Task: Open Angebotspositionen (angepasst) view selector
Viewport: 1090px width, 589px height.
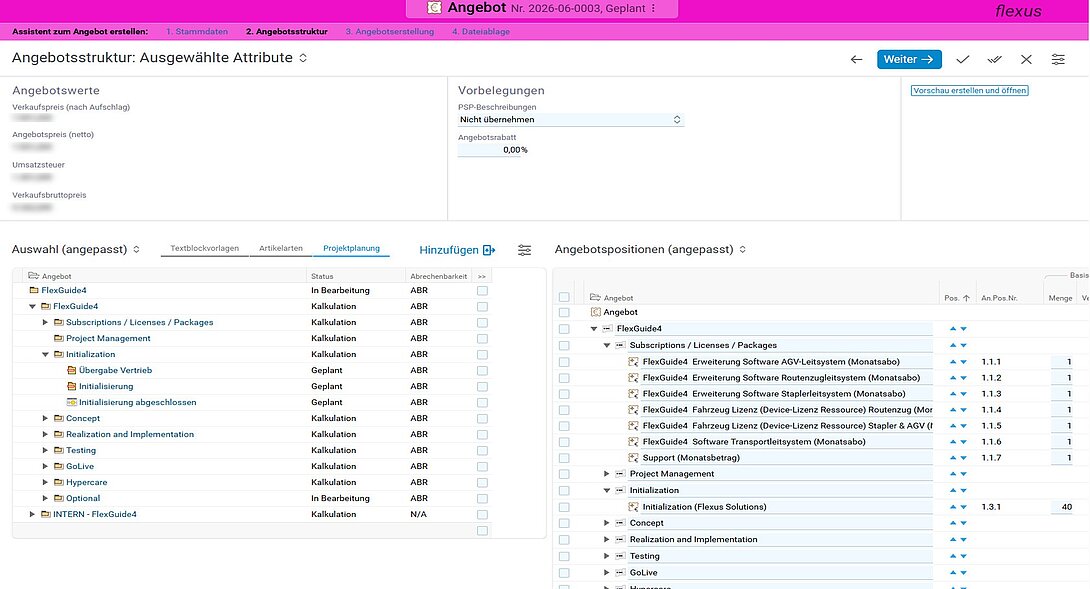Action: pyautogui.click(x=742, y=250)
